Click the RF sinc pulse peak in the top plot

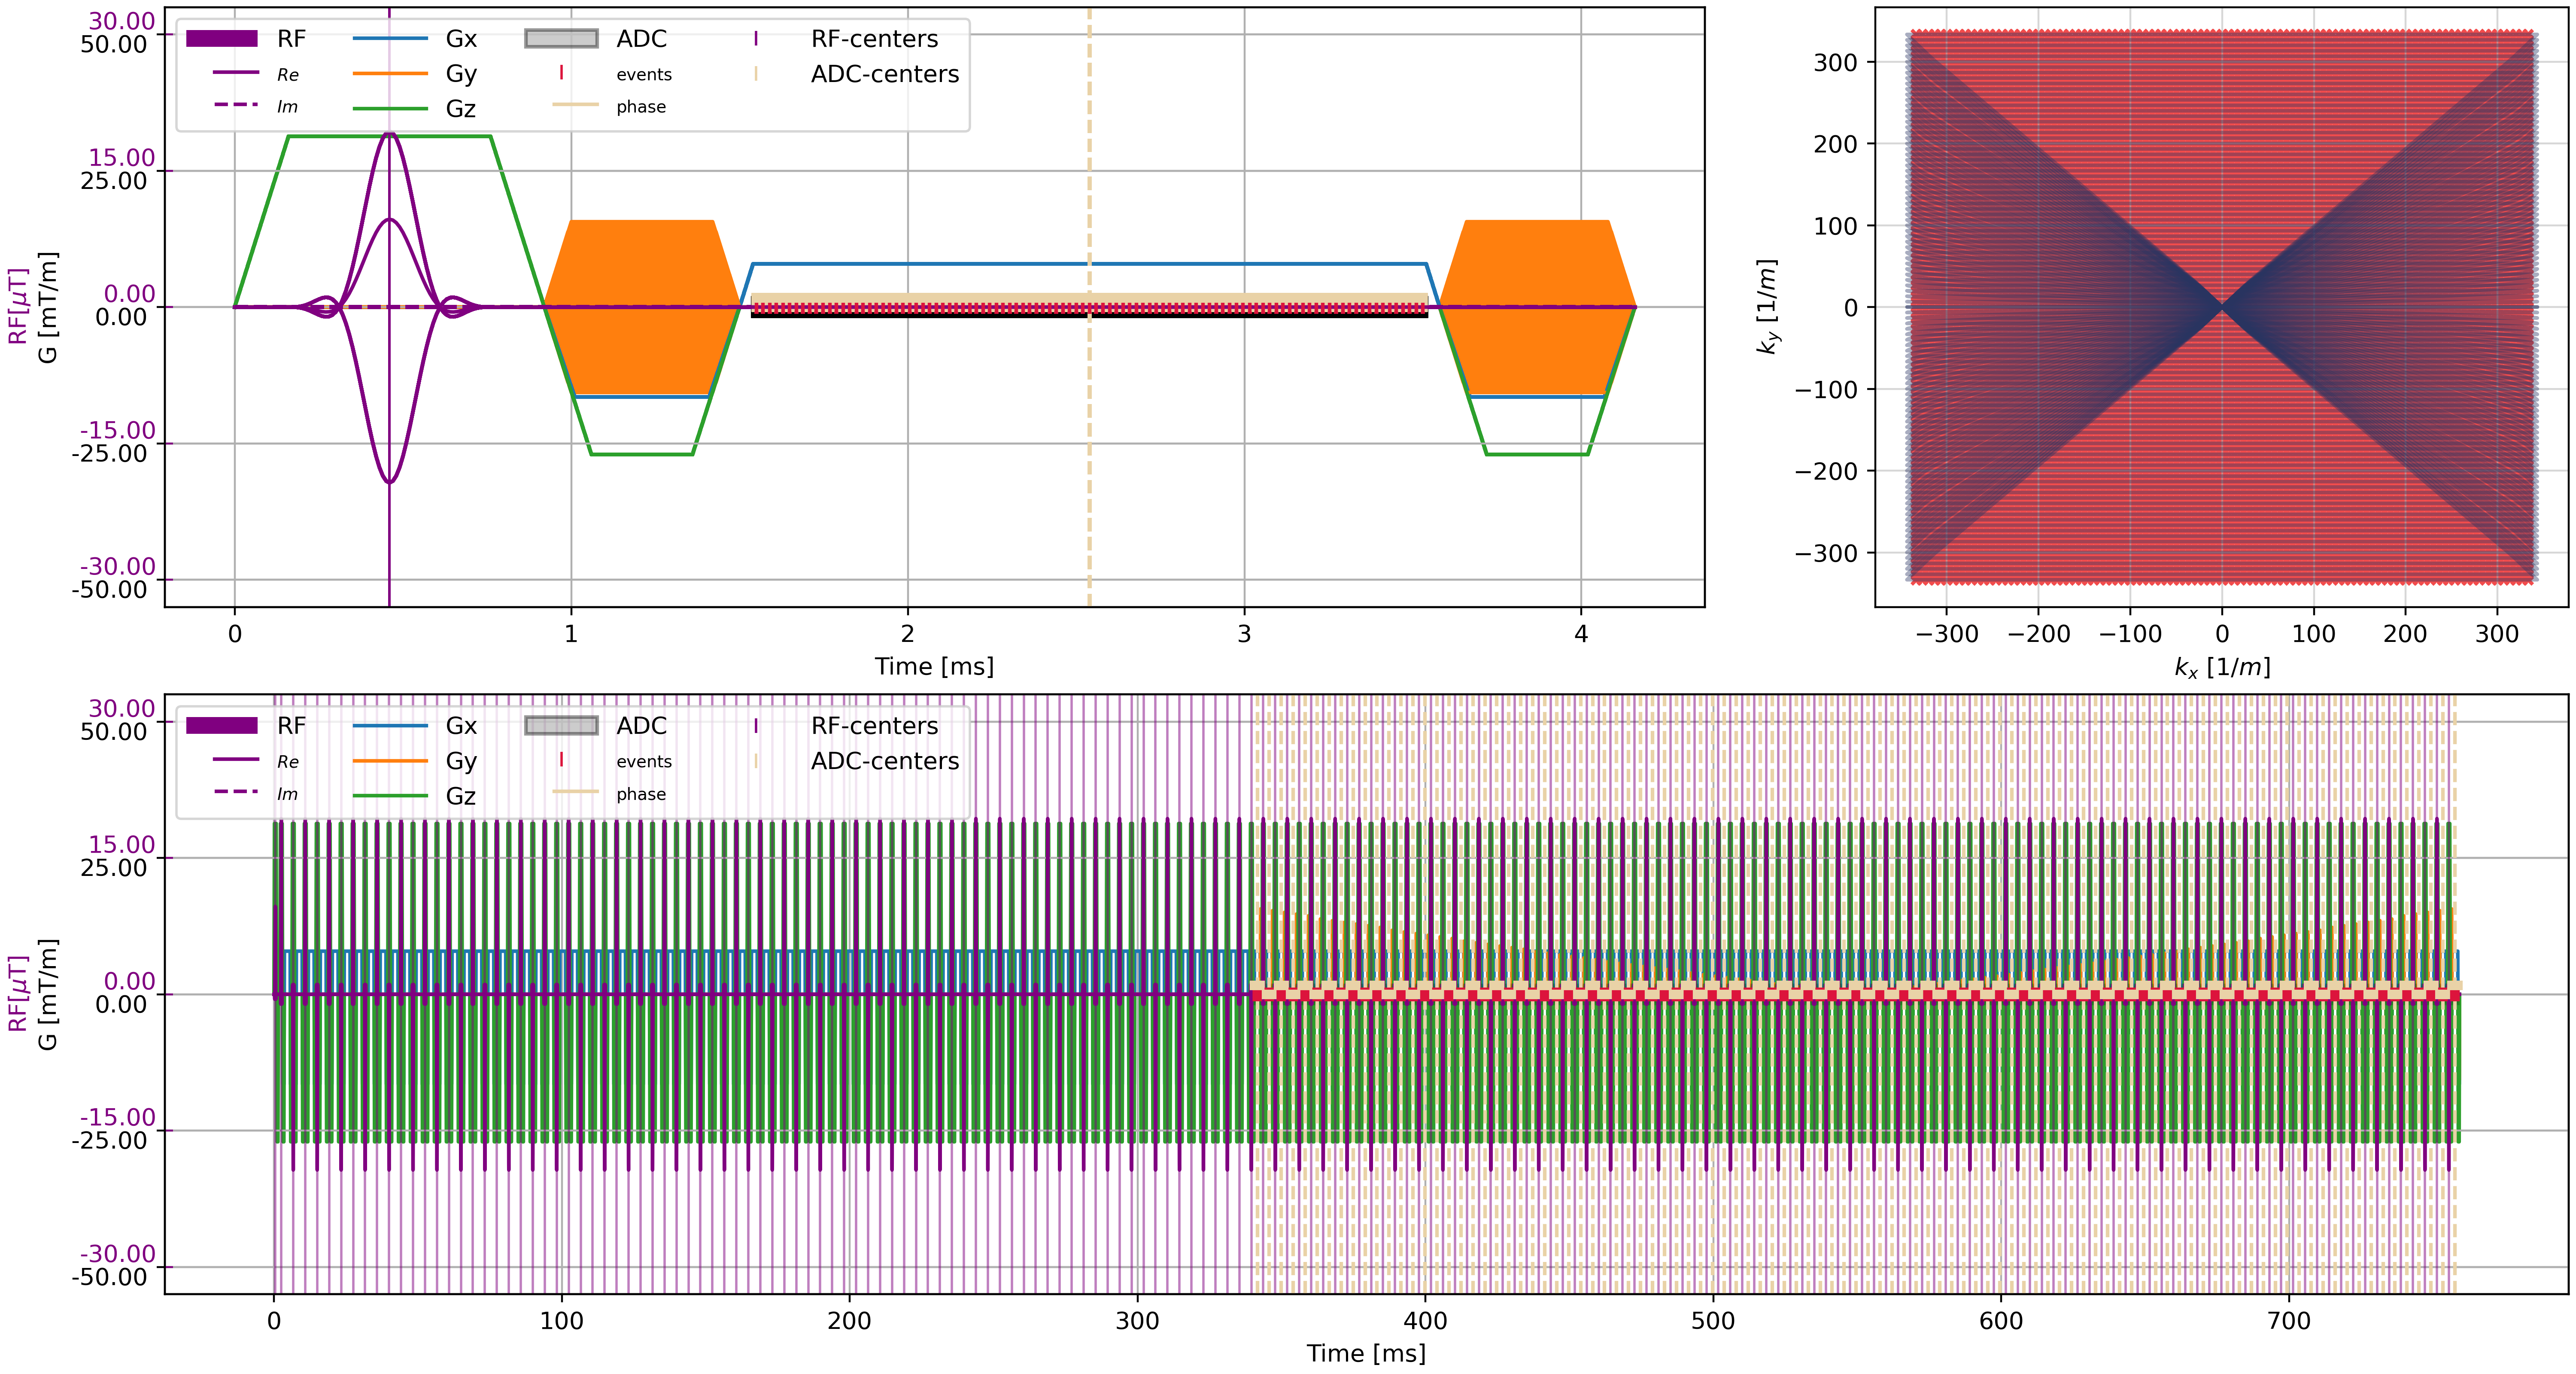coord(389,135)
